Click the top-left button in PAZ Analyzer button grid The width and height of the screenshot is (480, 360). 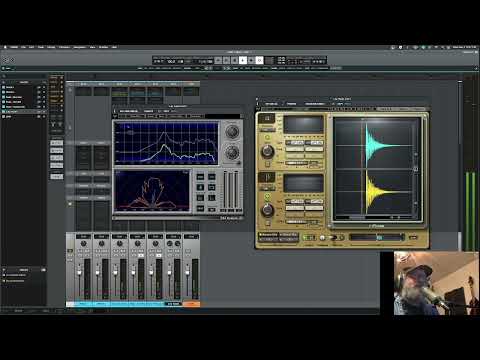[x=200, y=177]
